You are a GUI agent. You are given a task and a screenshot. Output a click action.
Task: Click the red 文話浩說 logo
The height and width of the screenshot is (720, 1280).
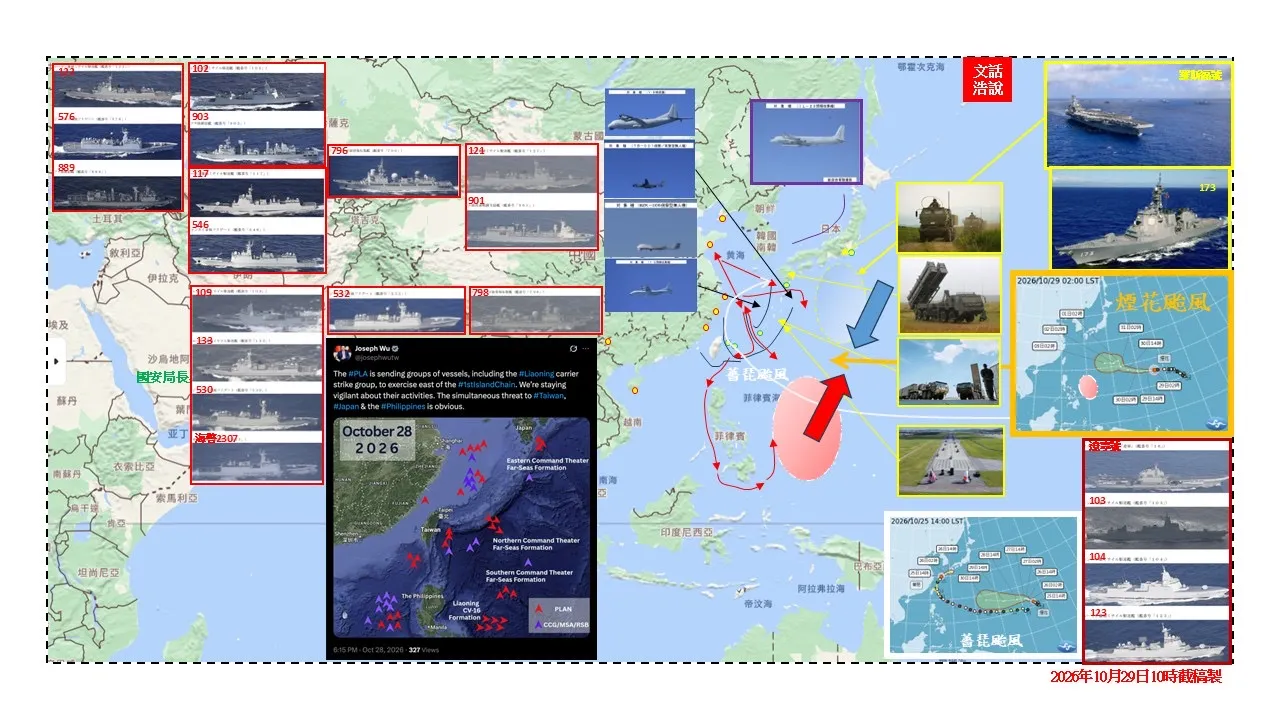tap(987, 81)
